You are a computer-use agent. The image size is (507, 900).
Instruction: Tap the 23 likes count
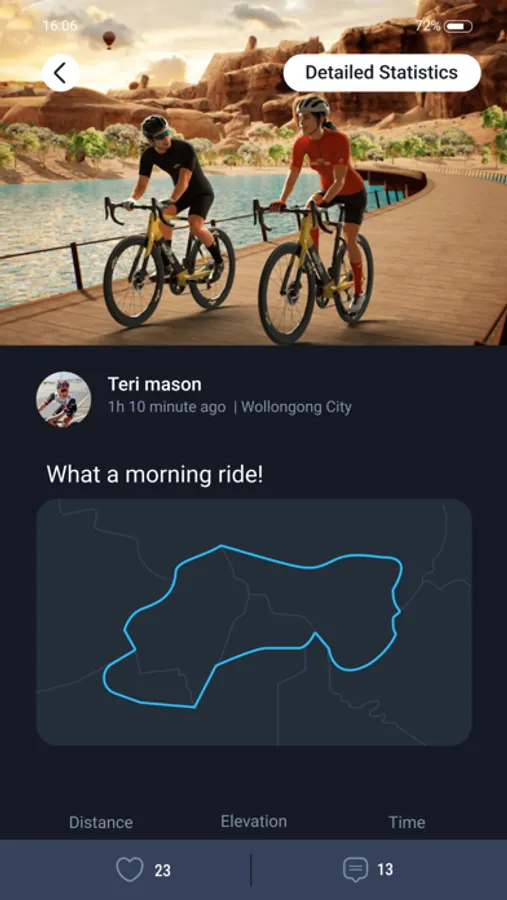(162, 870)
